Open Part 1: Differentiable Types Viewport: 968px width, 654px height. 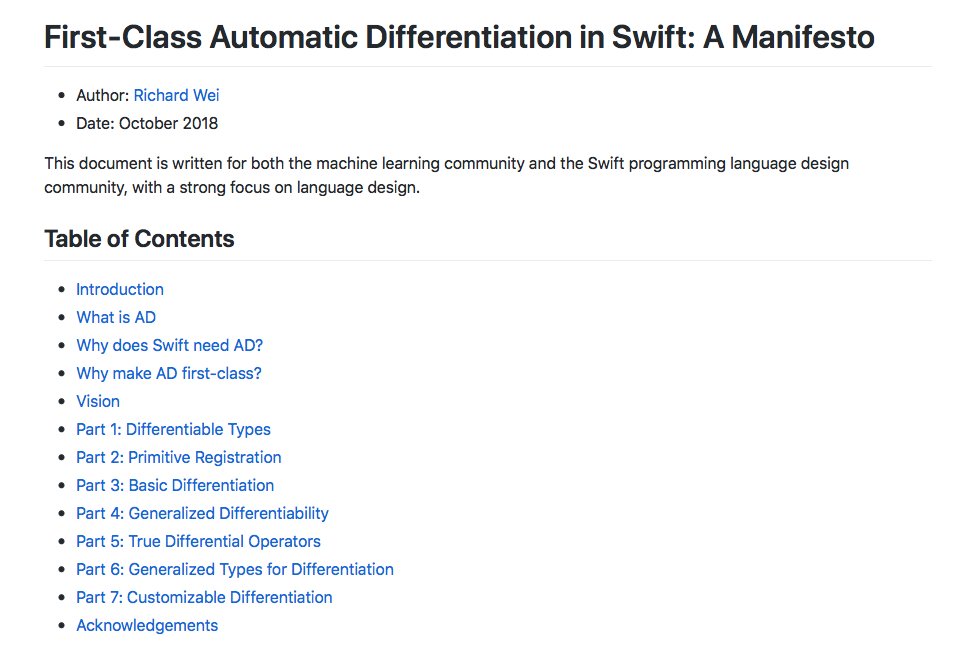[x=173, y=429]
